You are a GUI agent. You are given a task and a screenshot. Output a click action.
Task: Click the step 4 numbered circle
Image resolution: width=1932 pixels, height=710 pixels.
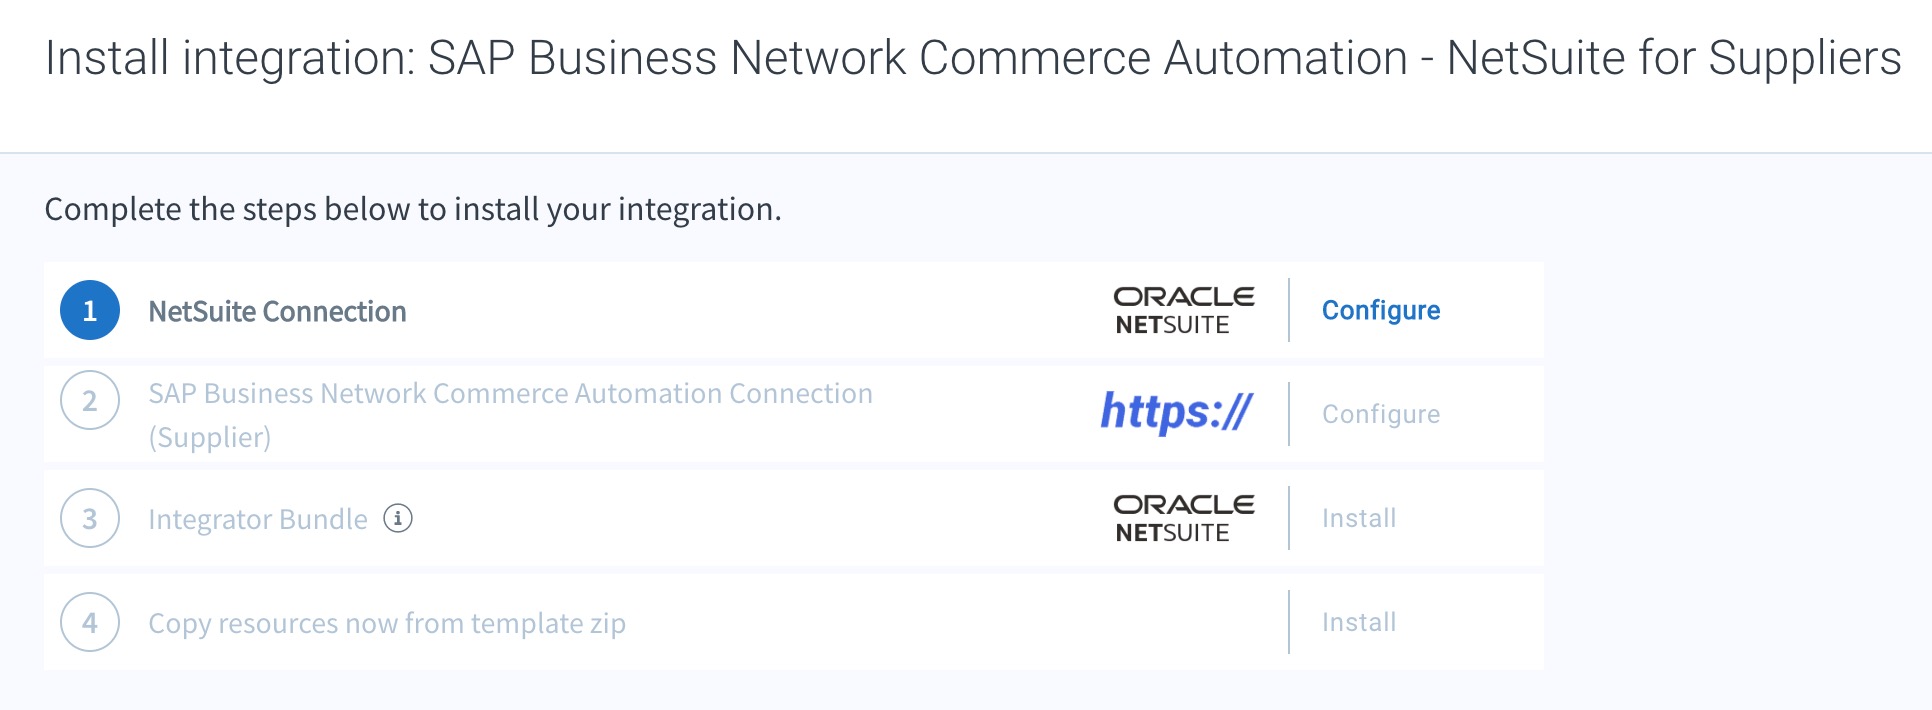point(89,622)
